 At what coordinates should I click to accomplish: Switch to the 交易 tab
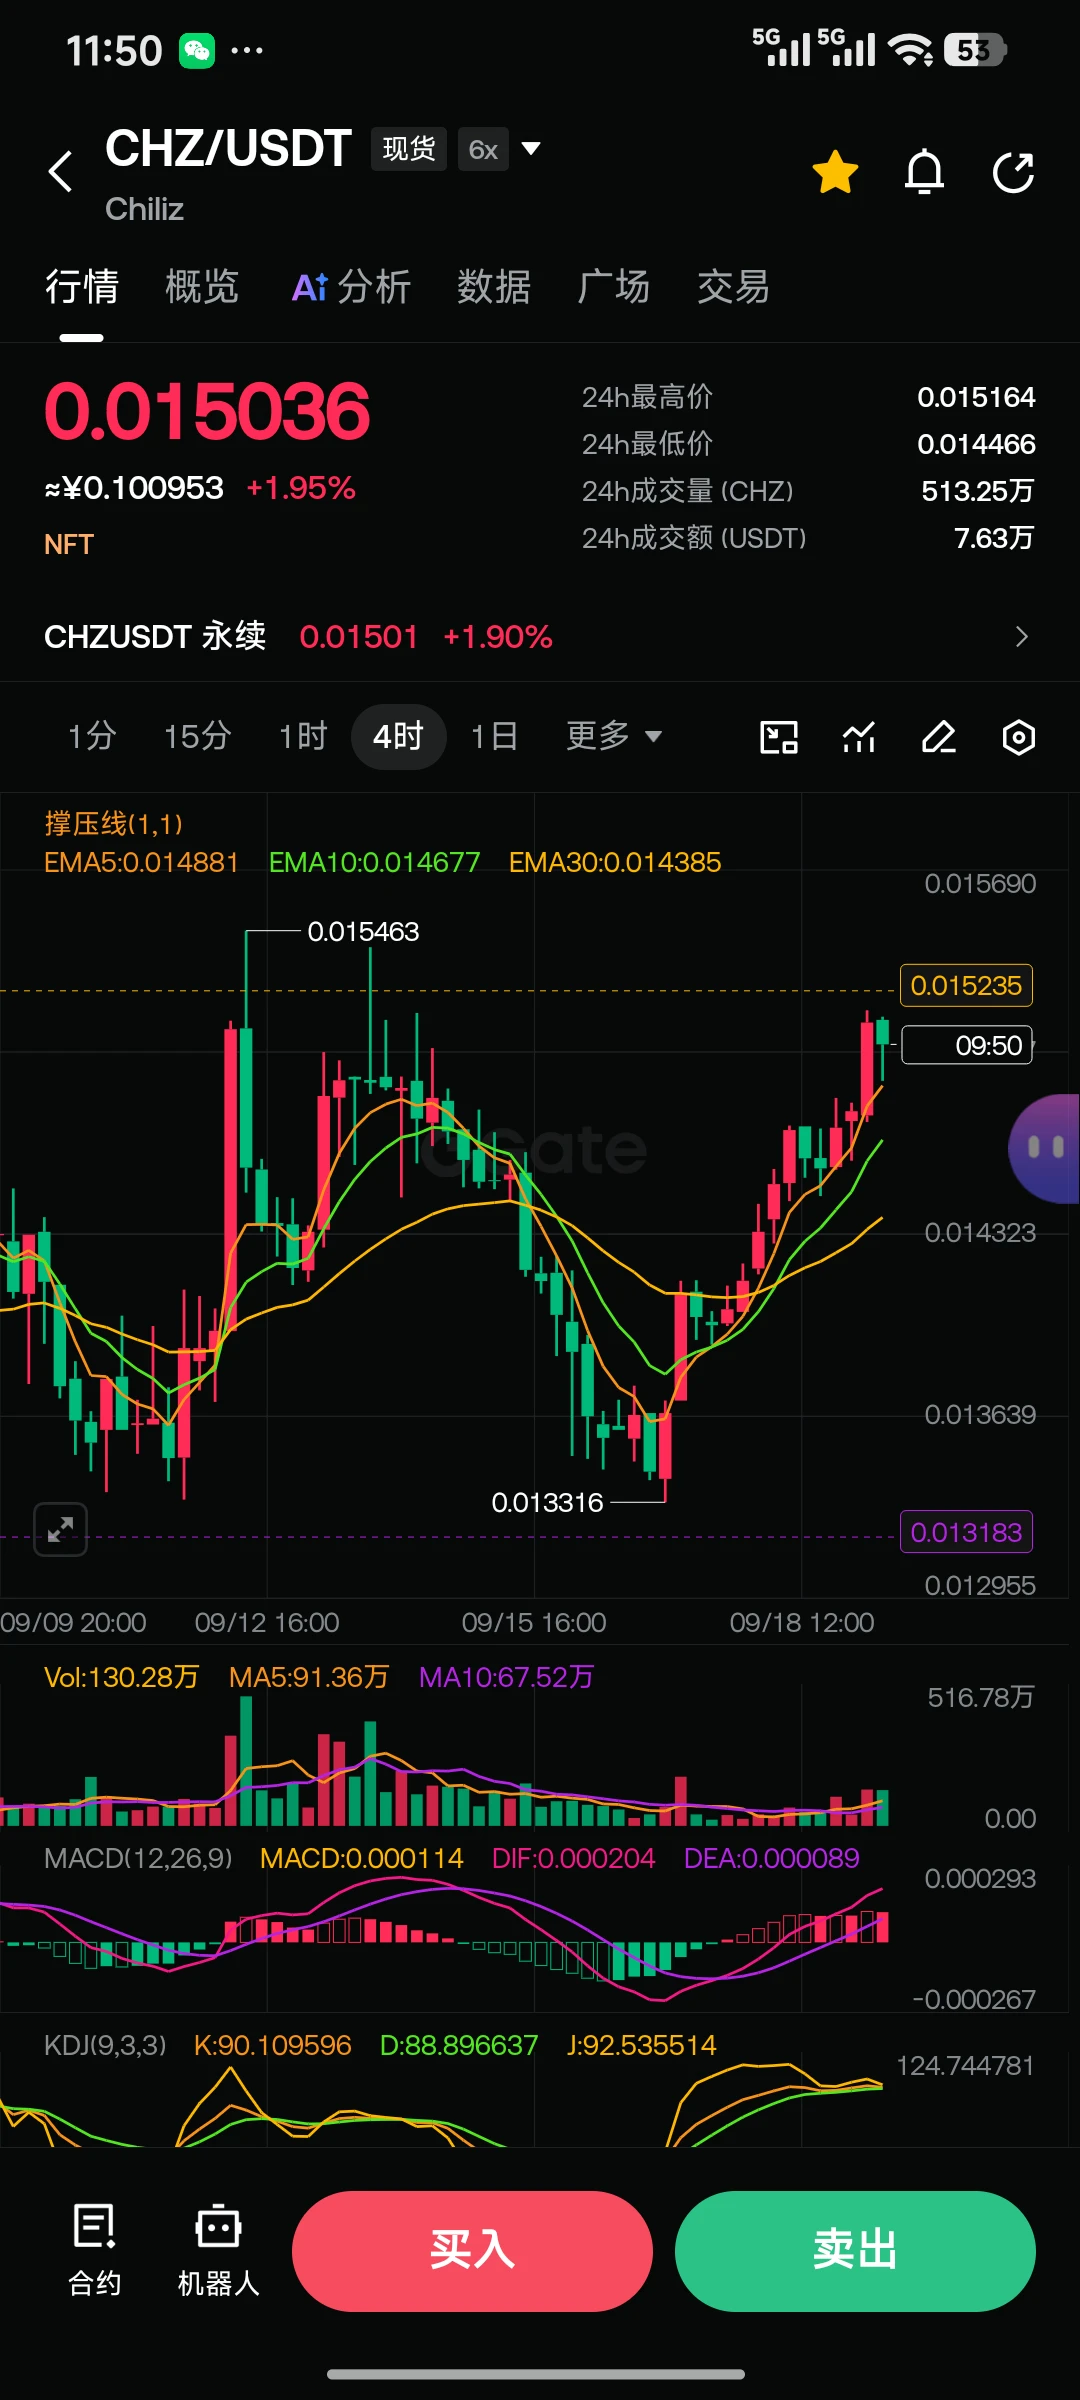734,286
